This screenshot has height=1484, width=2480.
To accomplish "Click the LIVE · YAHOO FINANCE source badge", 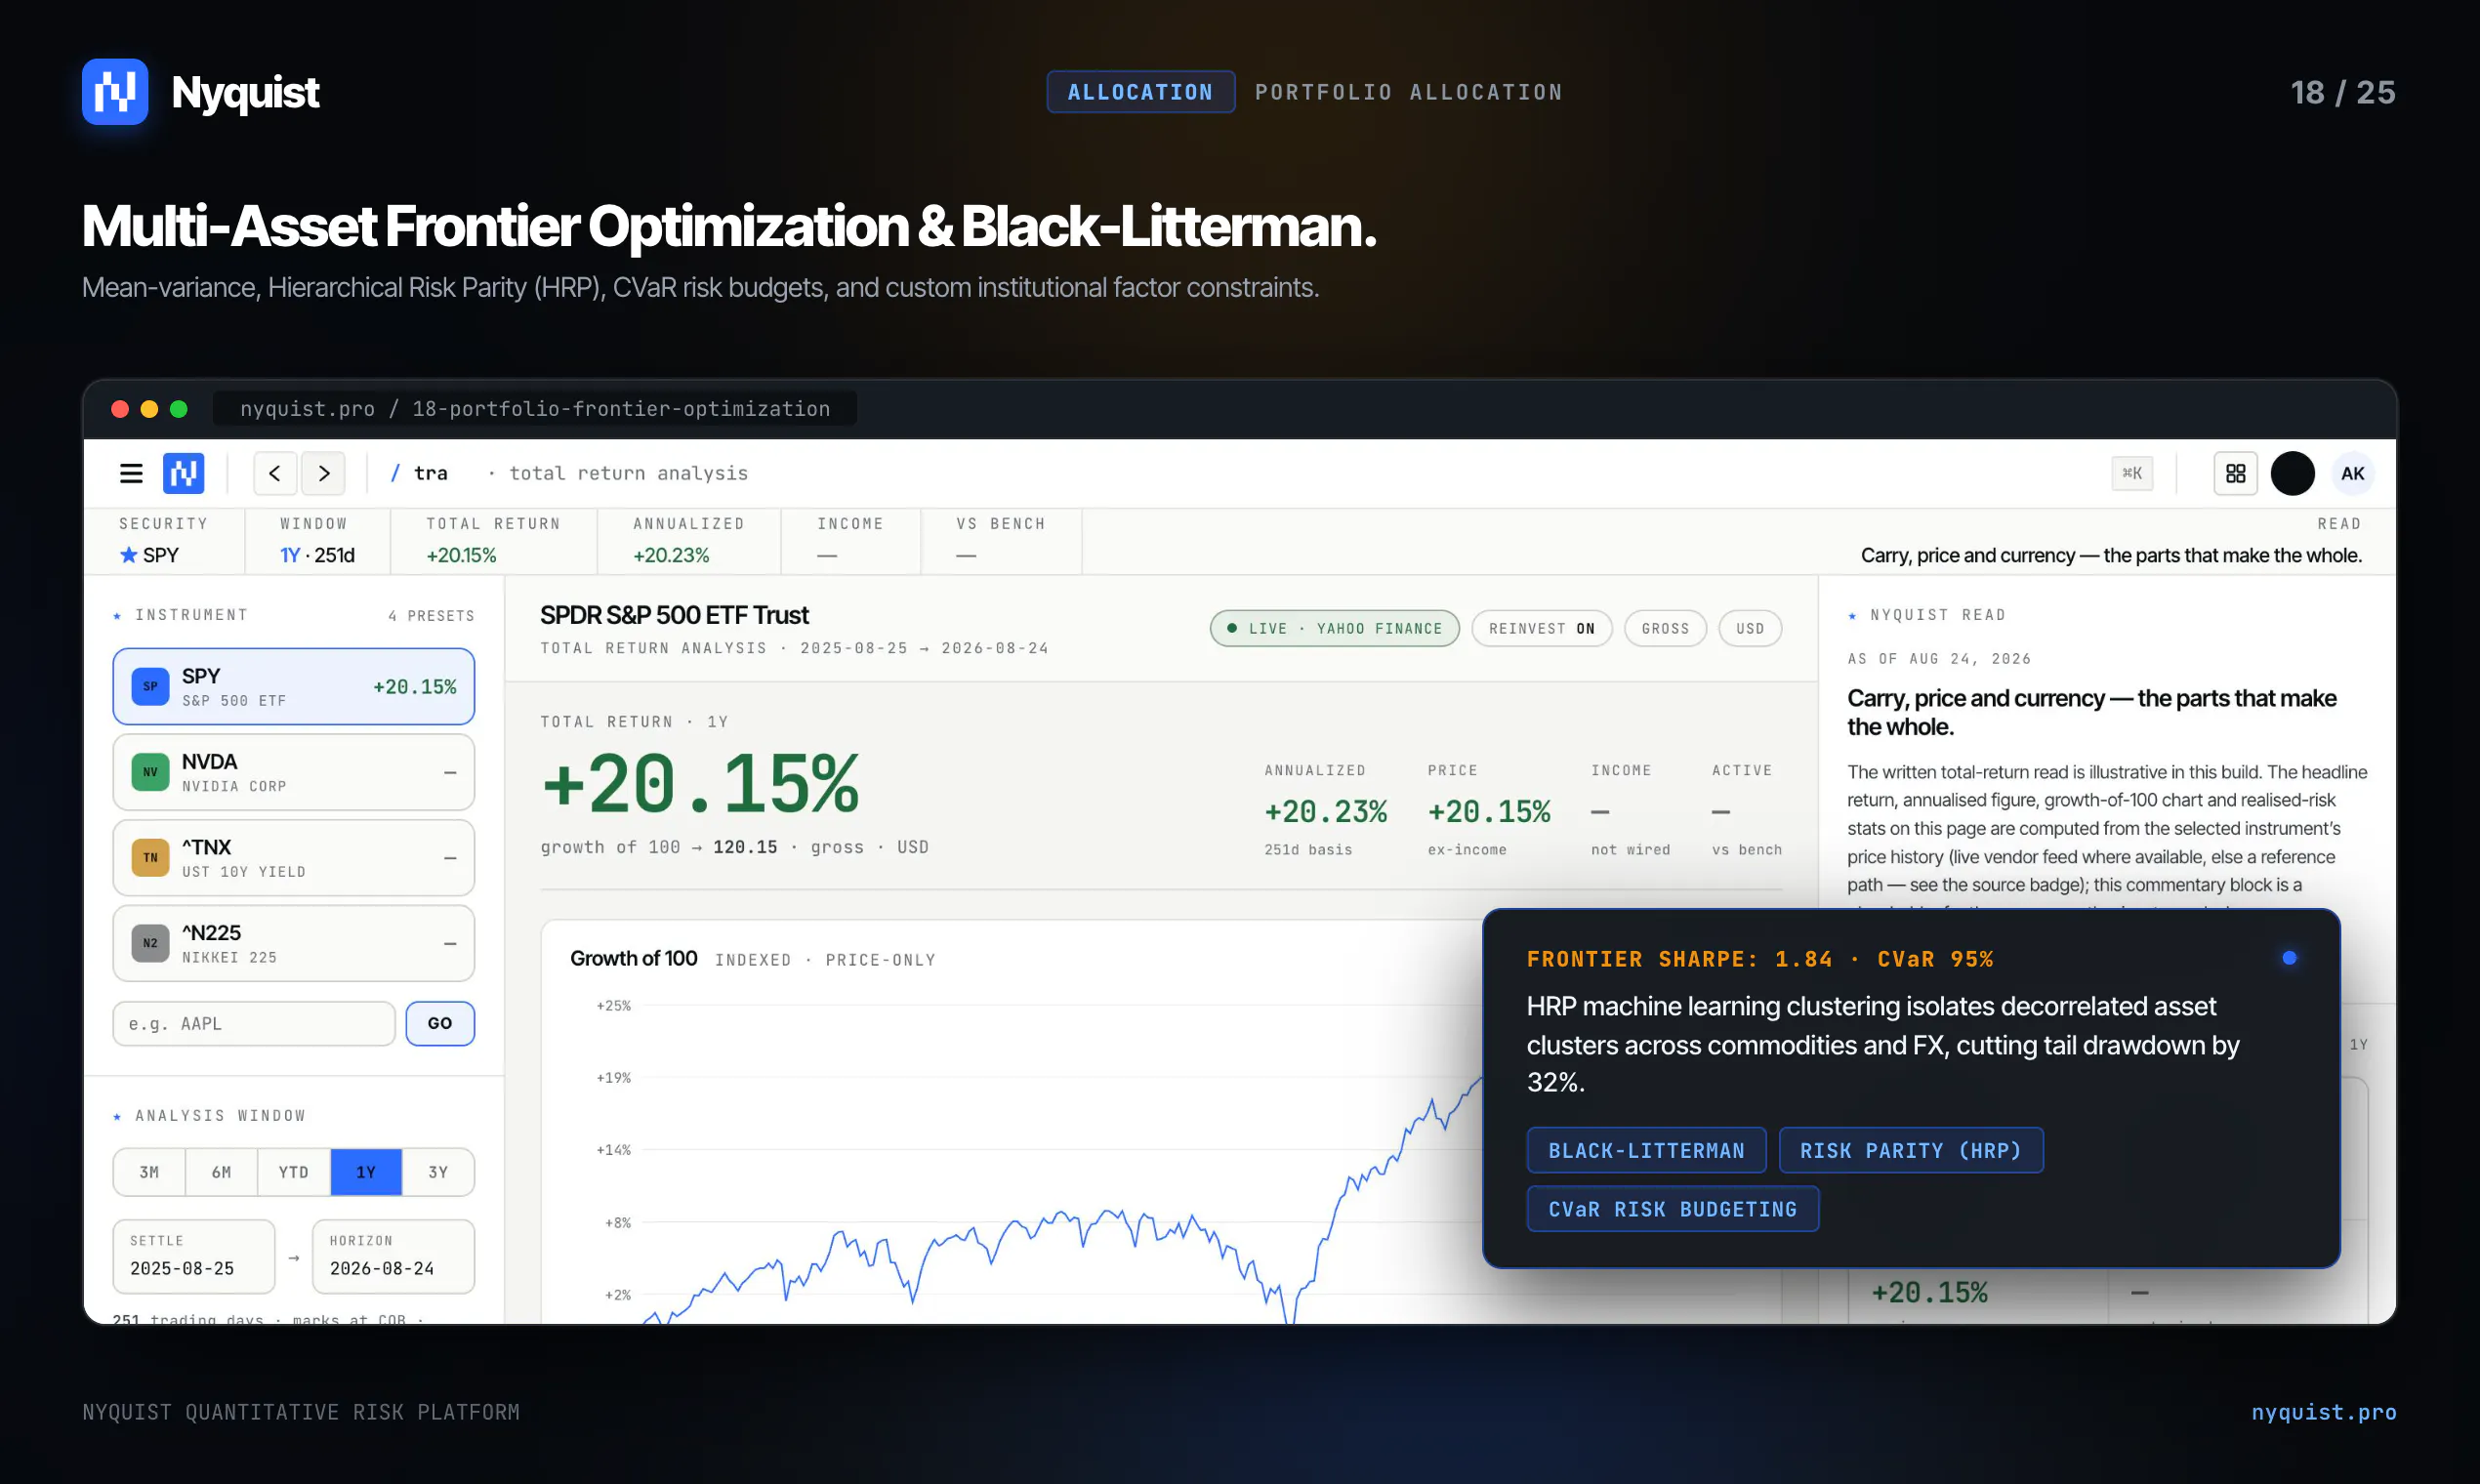I will click(x=1334, y=628).
